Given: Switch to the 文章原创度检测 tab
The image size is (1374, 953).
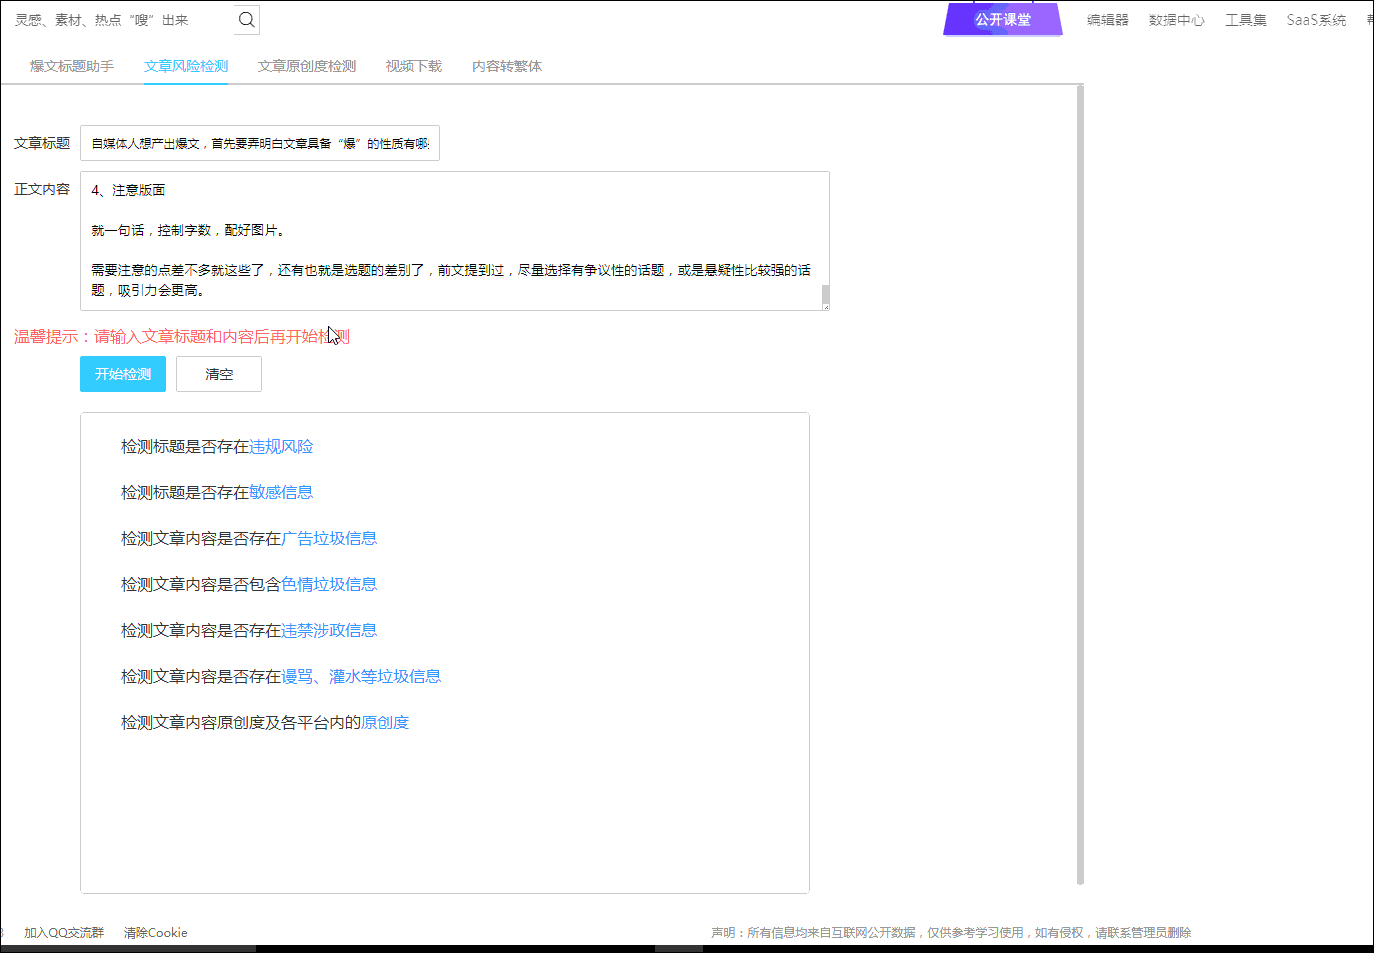Looking at the screenshot, I should (x=307, y=66).
